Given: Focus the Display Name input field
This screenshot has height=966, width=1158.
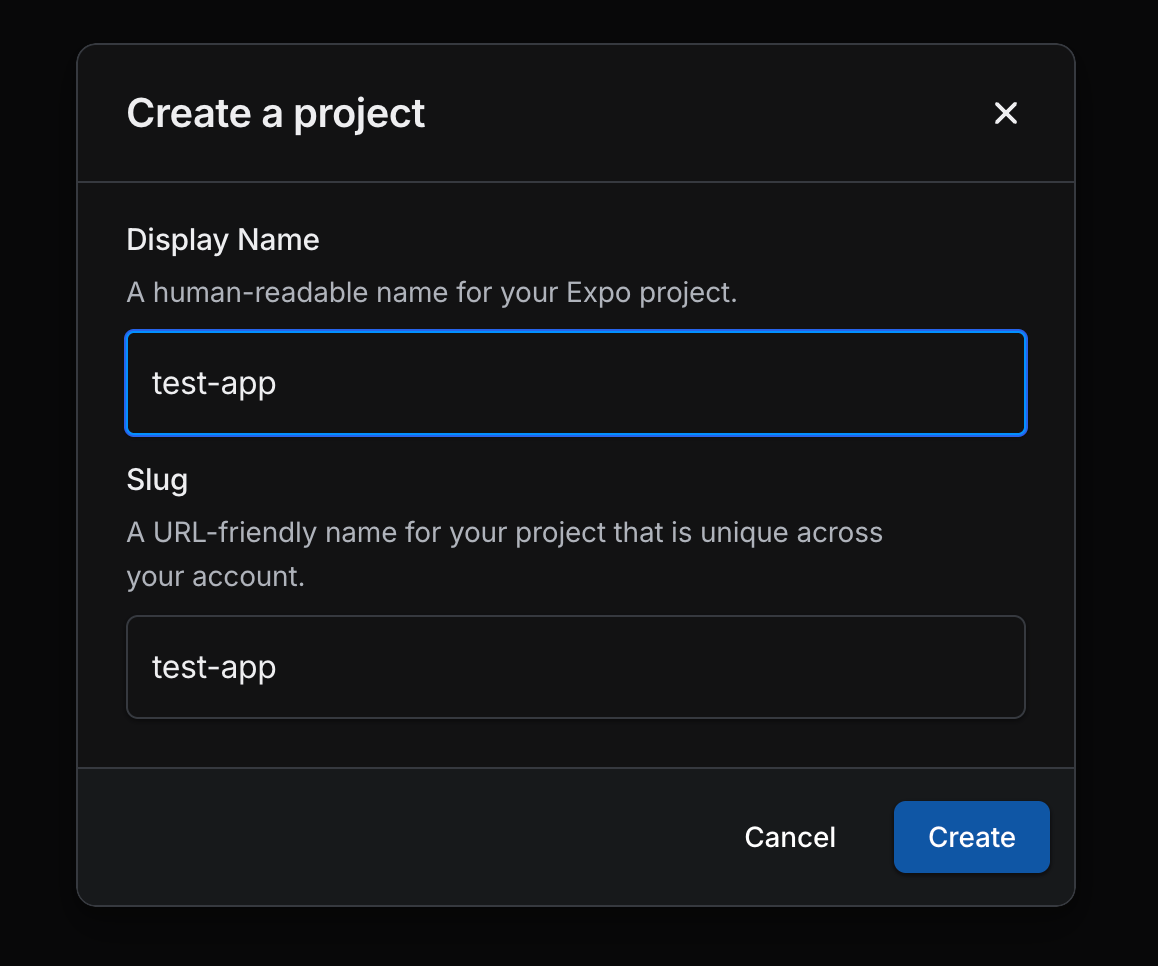Looking at the screenshot, I should pyautogui.click(x=575, y=383).
